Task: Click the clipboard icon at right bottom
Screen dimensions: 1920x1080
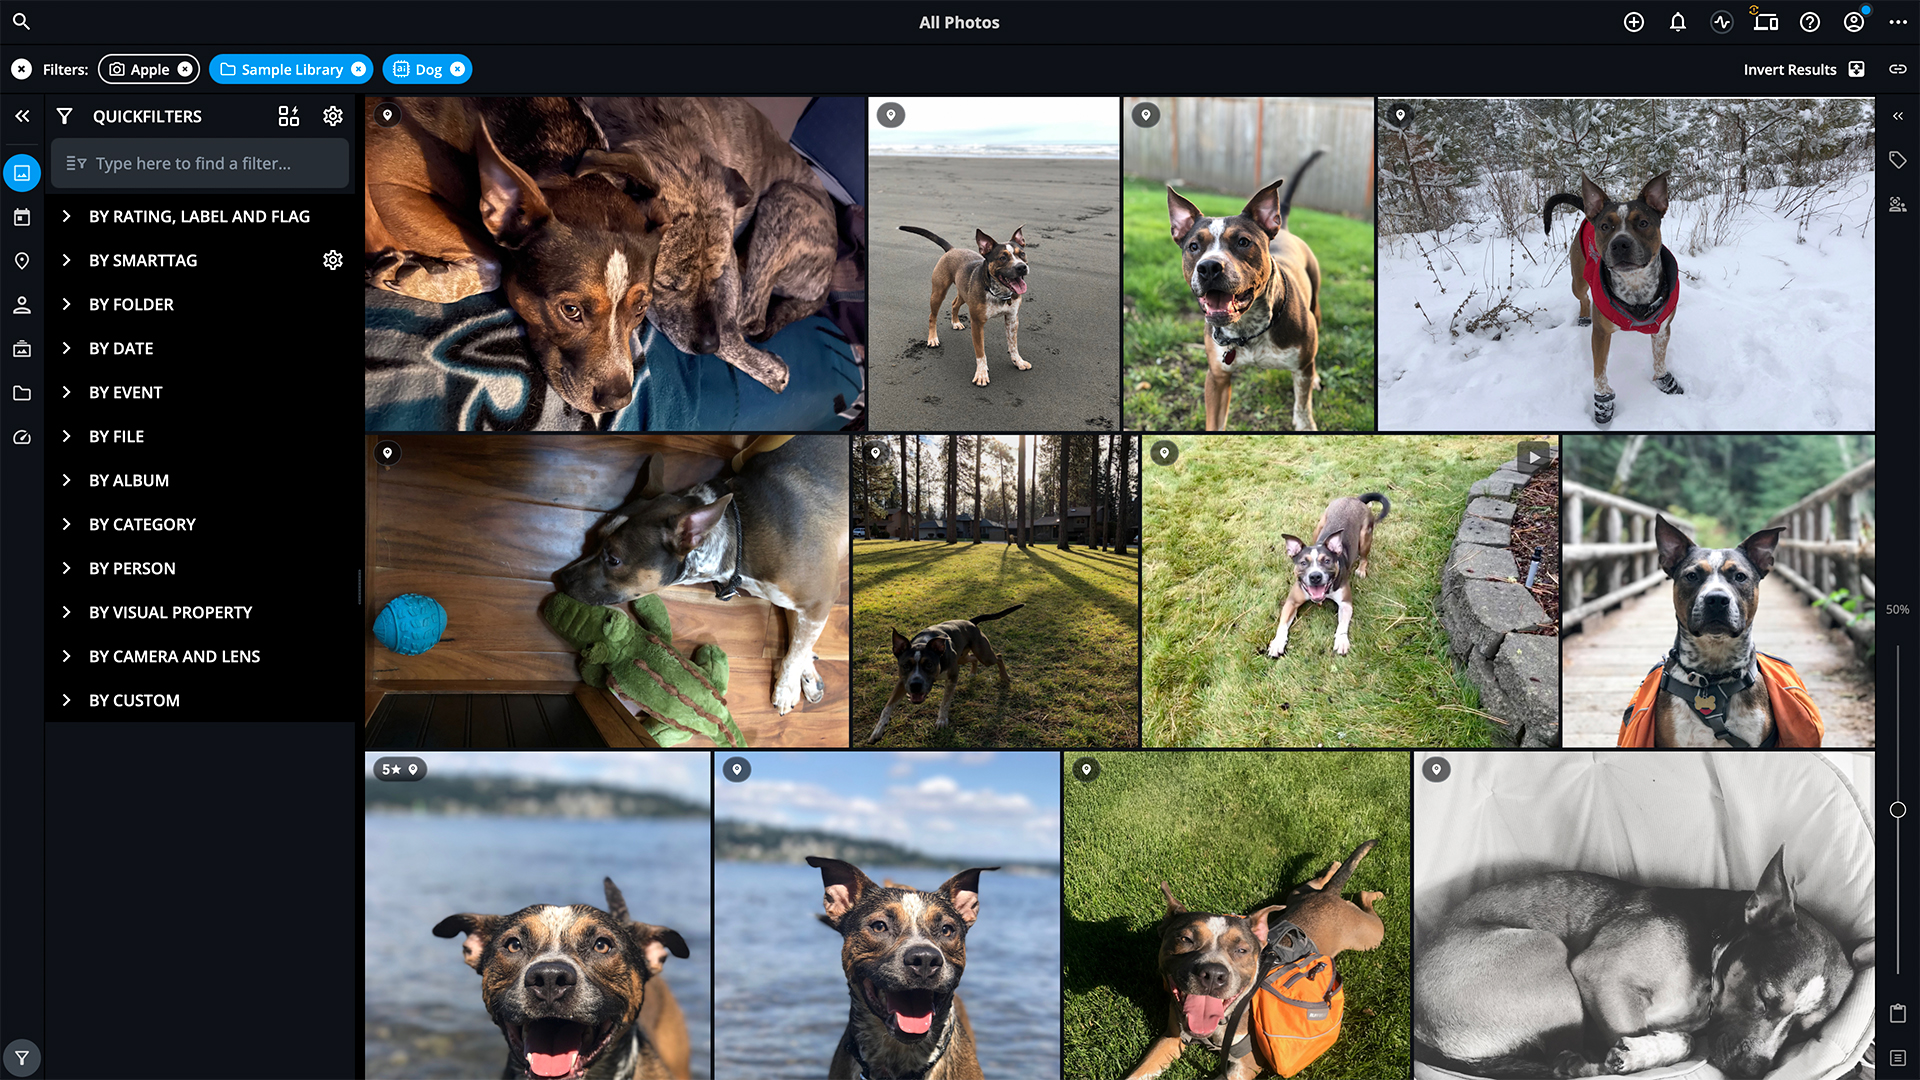Action: click(1898, 1013)
